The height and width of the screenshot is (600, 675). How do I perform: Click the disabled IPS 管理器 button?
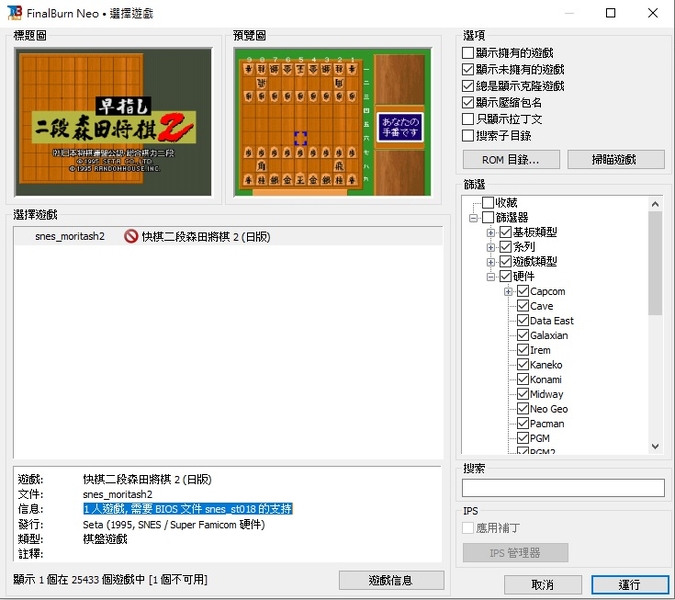(x=515, y=553)
